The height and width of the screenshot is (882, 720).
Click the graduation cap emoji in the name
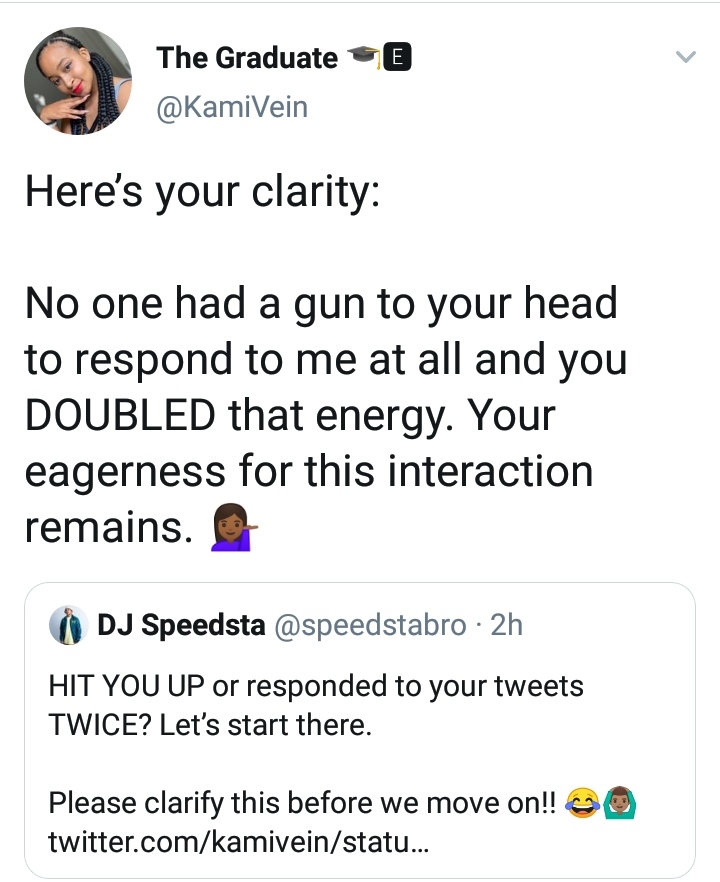(361, 57)
